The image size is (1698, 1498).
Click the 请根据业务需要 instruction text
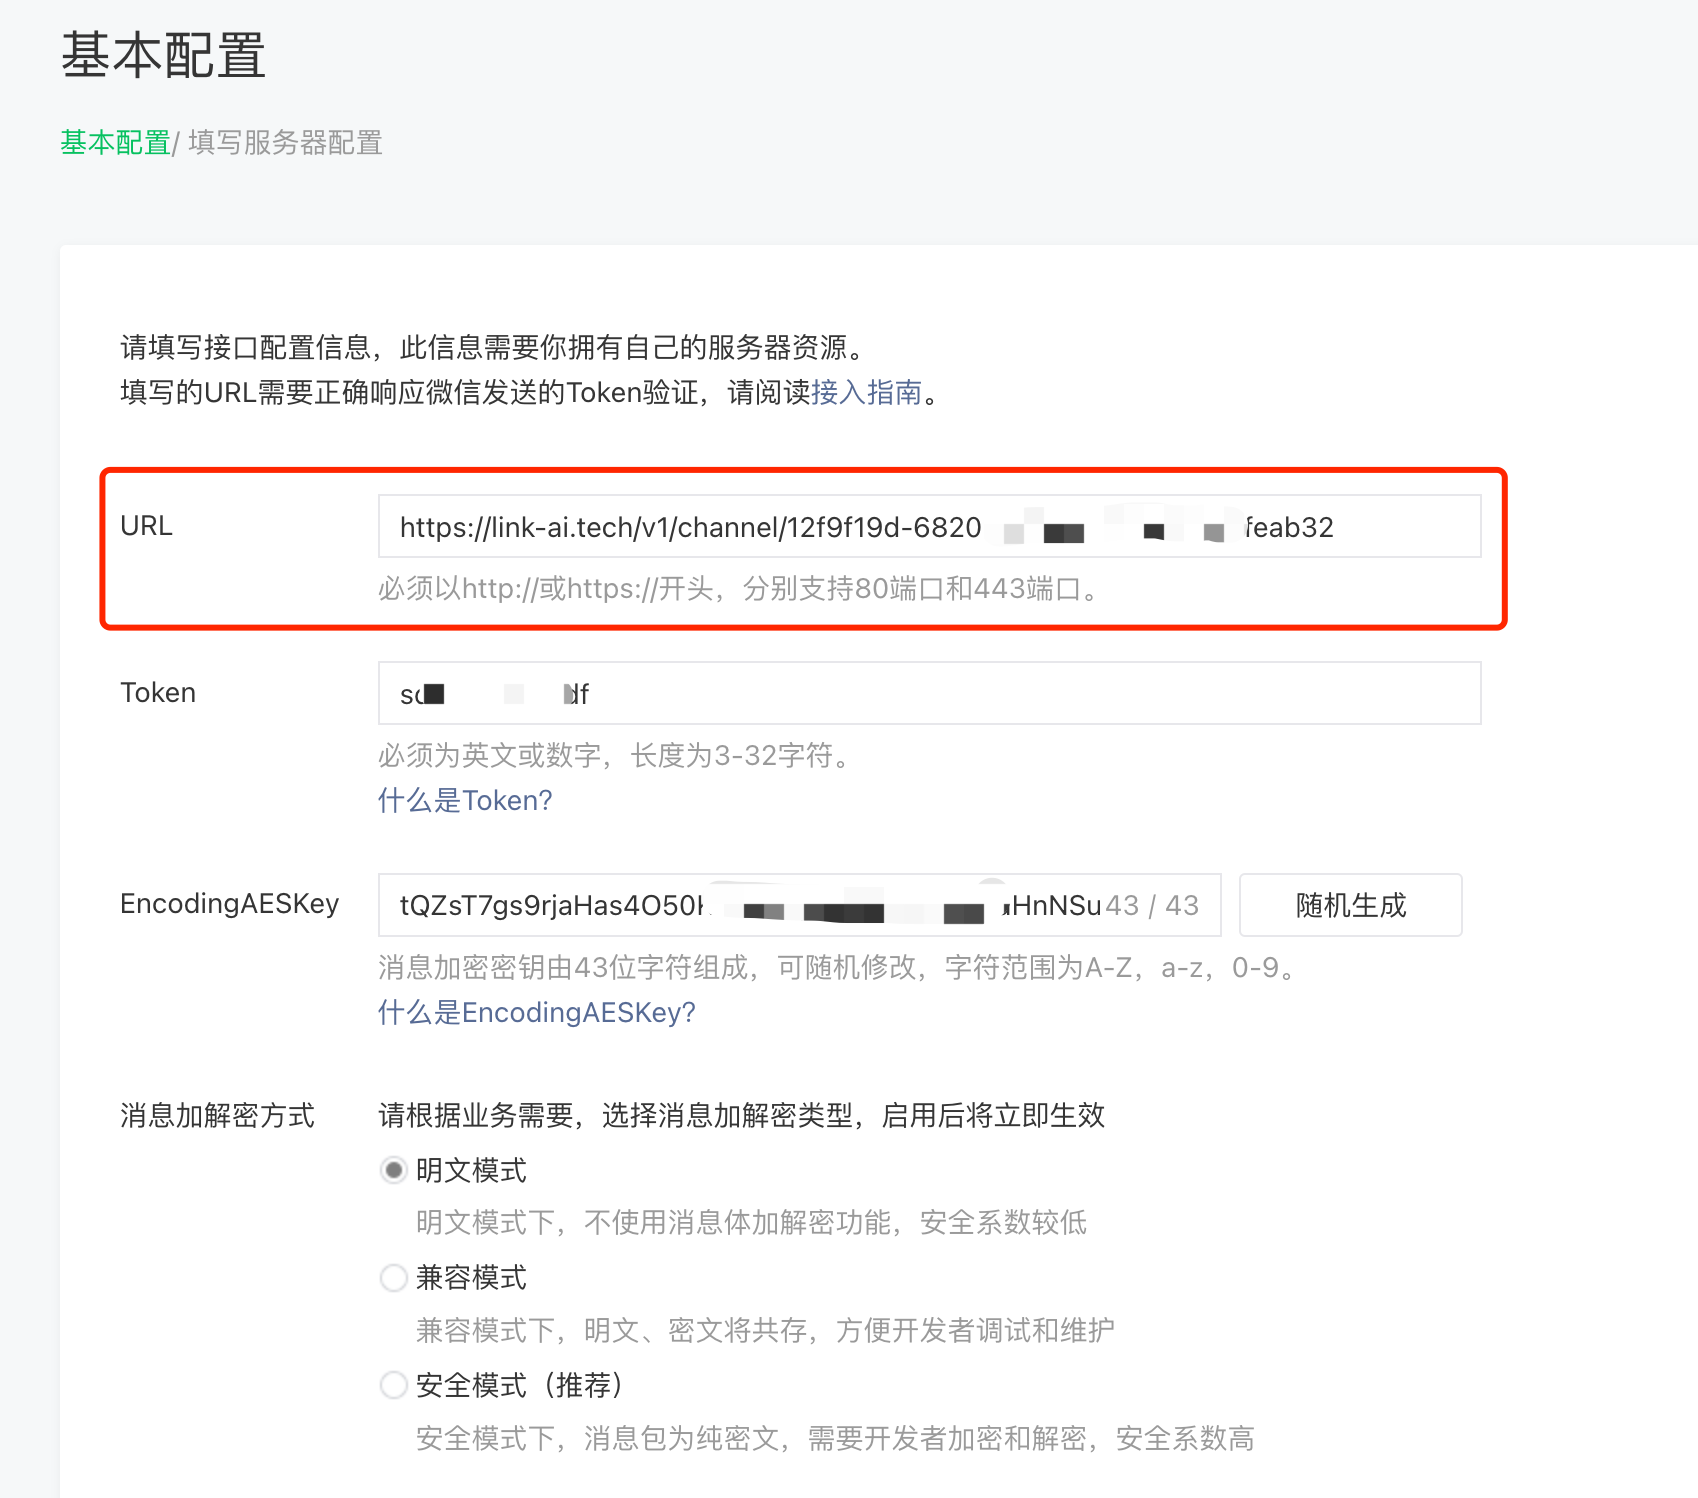[x=741, y=1115]
